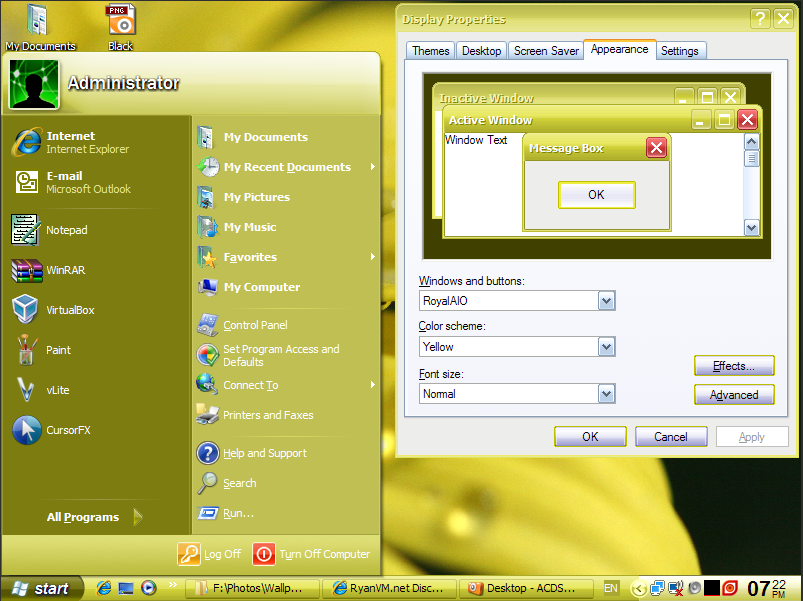Launch Notepad from Start menu

pos(96,230)
